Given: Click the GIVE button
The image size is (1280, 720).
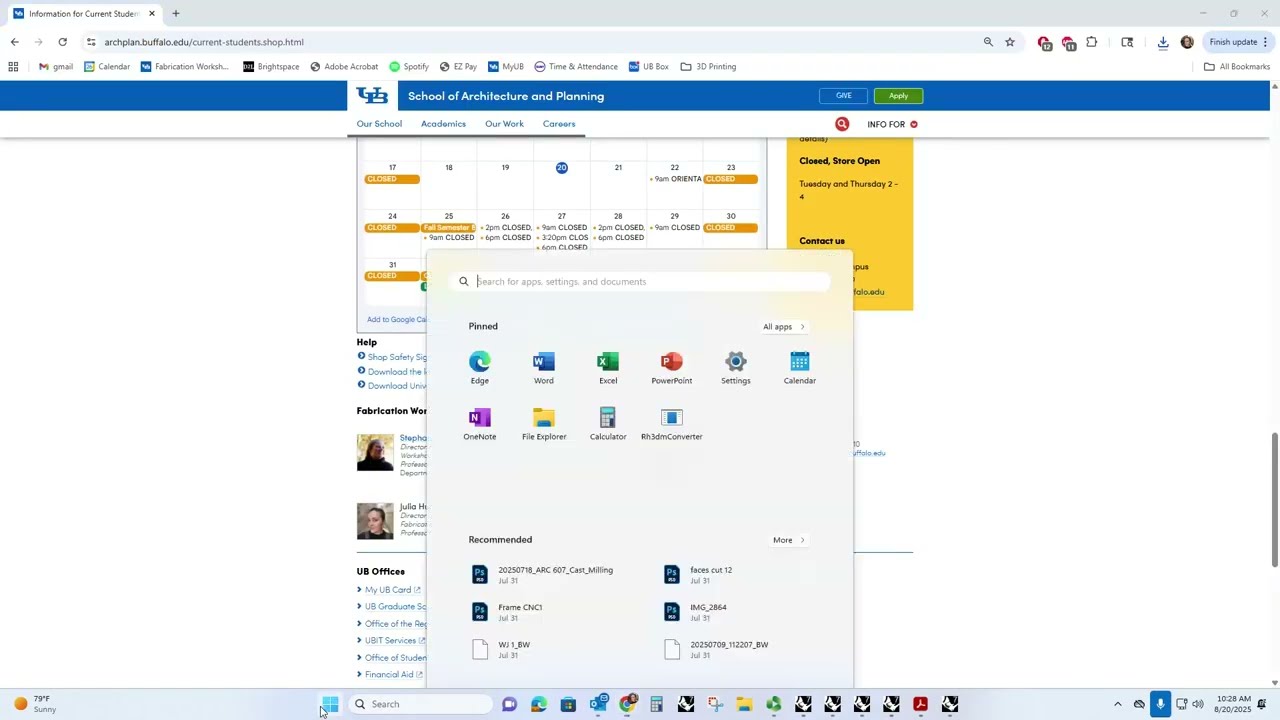Looking at the screenshot, I should click(x=843, y=96).
